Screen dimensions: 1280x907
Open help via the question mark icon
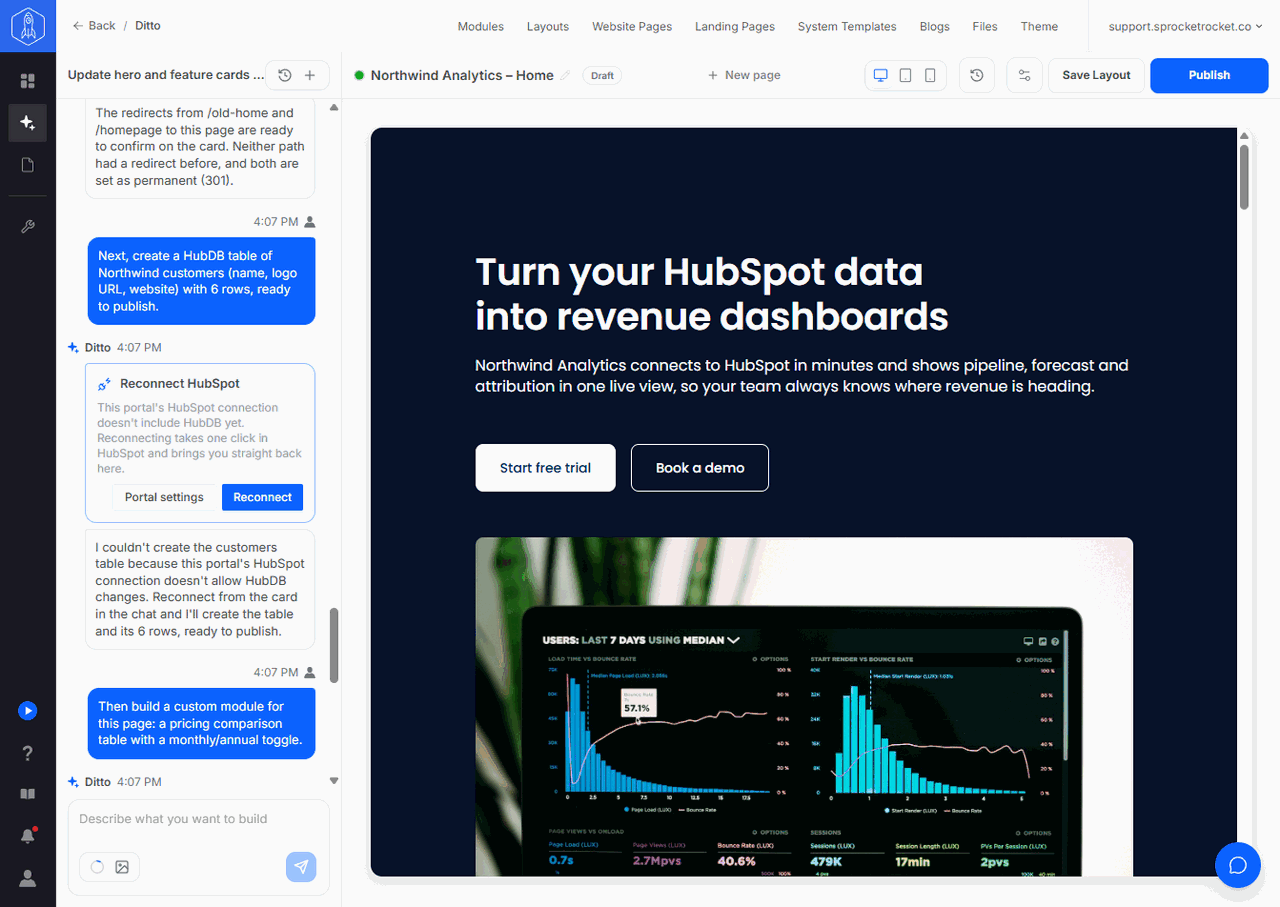coord(28,753)
